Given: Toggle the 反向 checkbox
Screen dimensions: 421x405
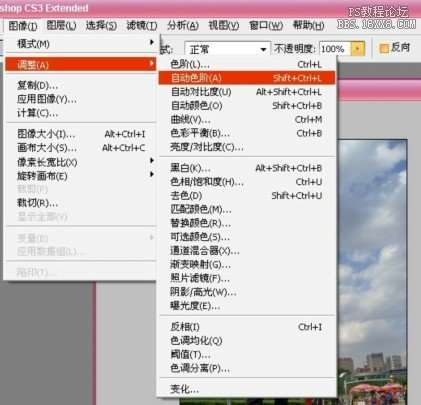Looking at the screenshot, I should coord(384,49).
